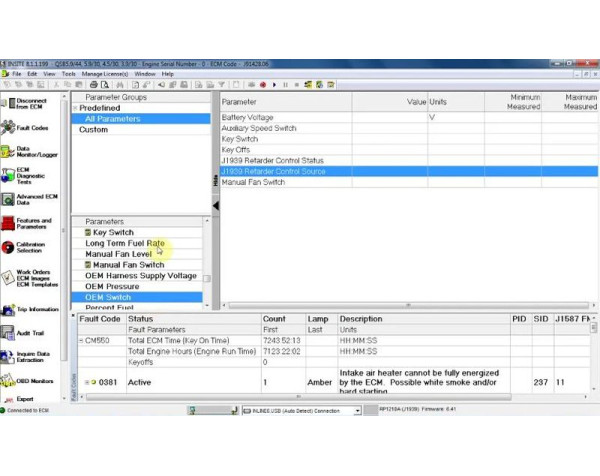Open the Audit Trail sidebar icon
The image size is (600, 476).
[x=9, y=332]
